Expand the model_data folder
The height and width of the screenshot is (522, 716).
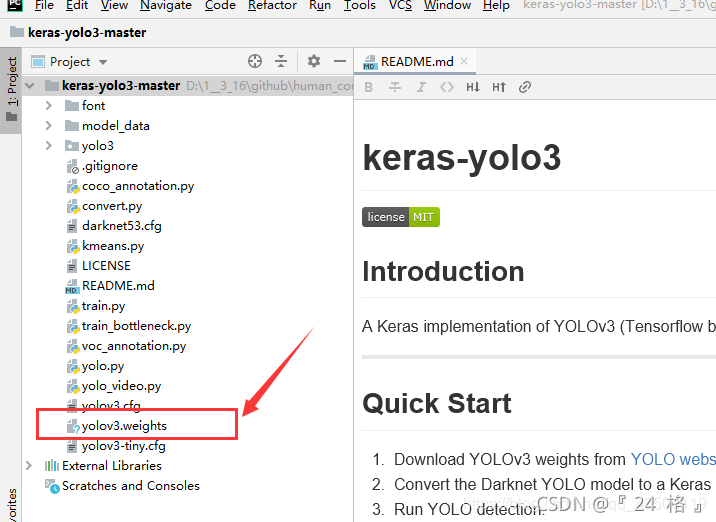[49, 126]
